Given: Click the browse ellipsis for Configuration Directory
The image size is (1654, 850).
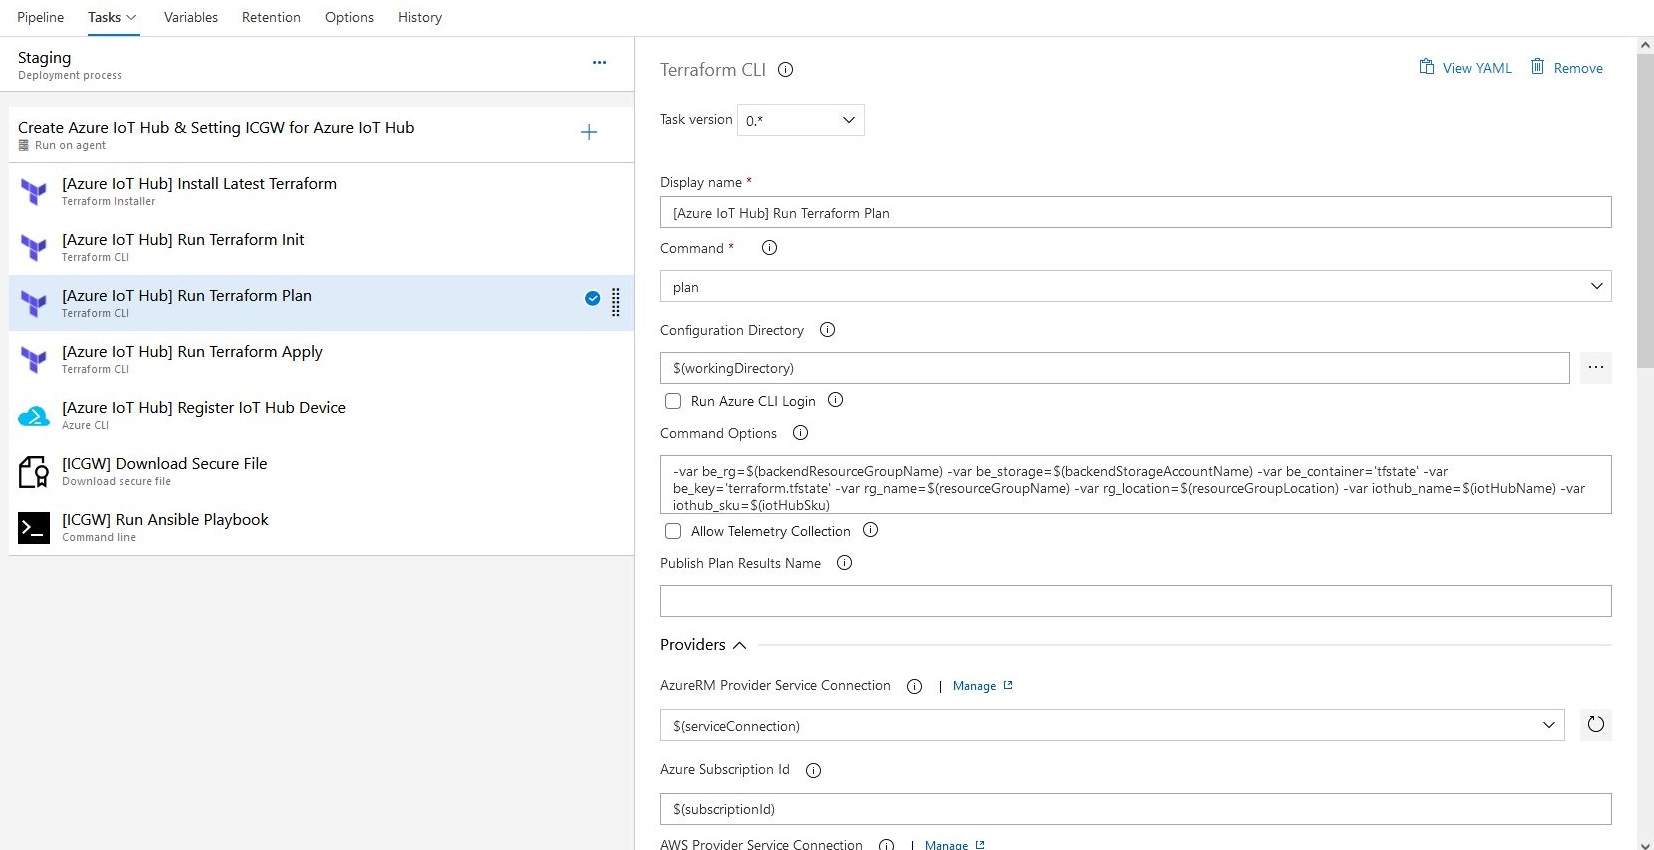Looking at the screenshot, I should point(1595,368).
